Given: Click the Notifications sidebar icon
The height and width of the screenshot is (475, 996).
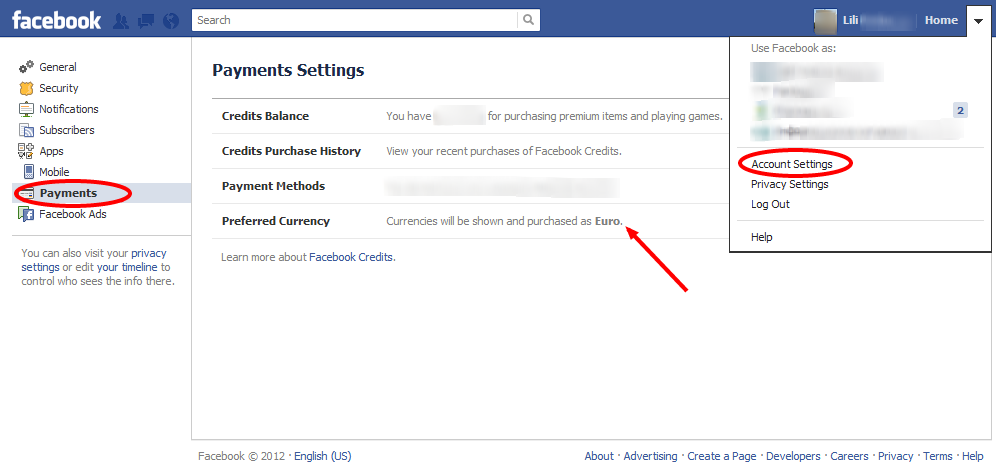Looking at the screenshot, I should (26, 109).
